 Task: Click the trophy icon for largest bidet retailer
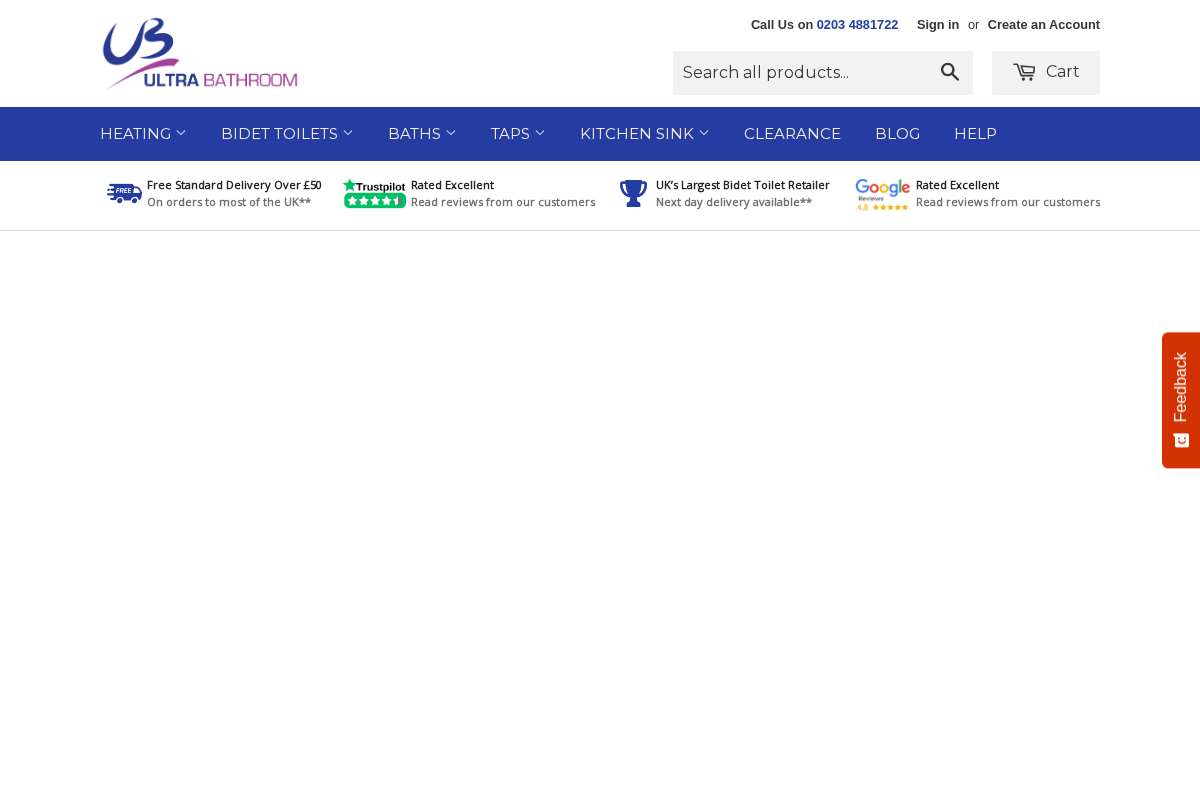[x=633, y=192]
